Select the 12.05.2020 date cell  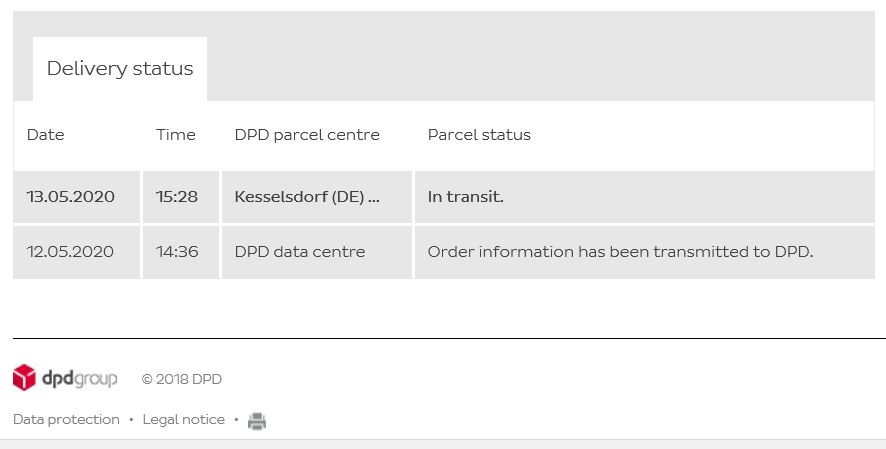click(x=70, y=252)
